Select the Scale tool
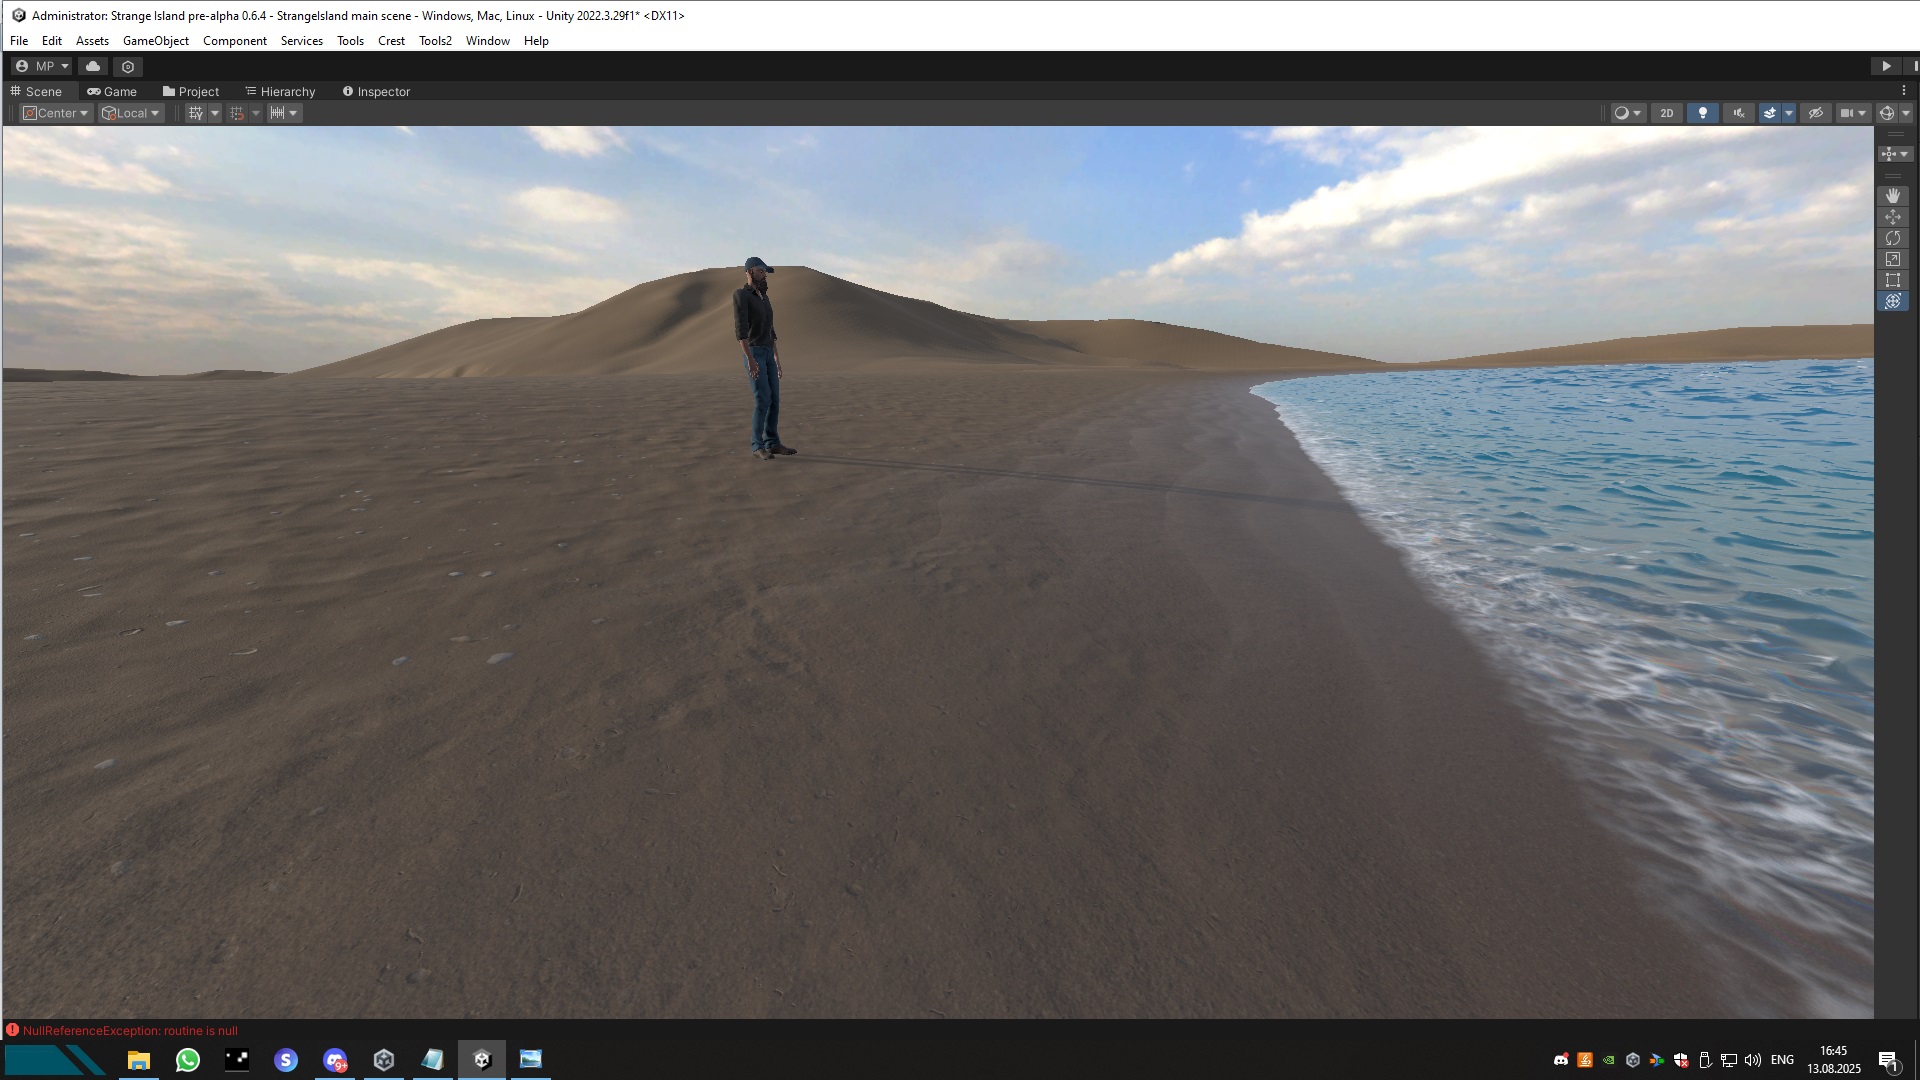 click(x=1892, y=259)
